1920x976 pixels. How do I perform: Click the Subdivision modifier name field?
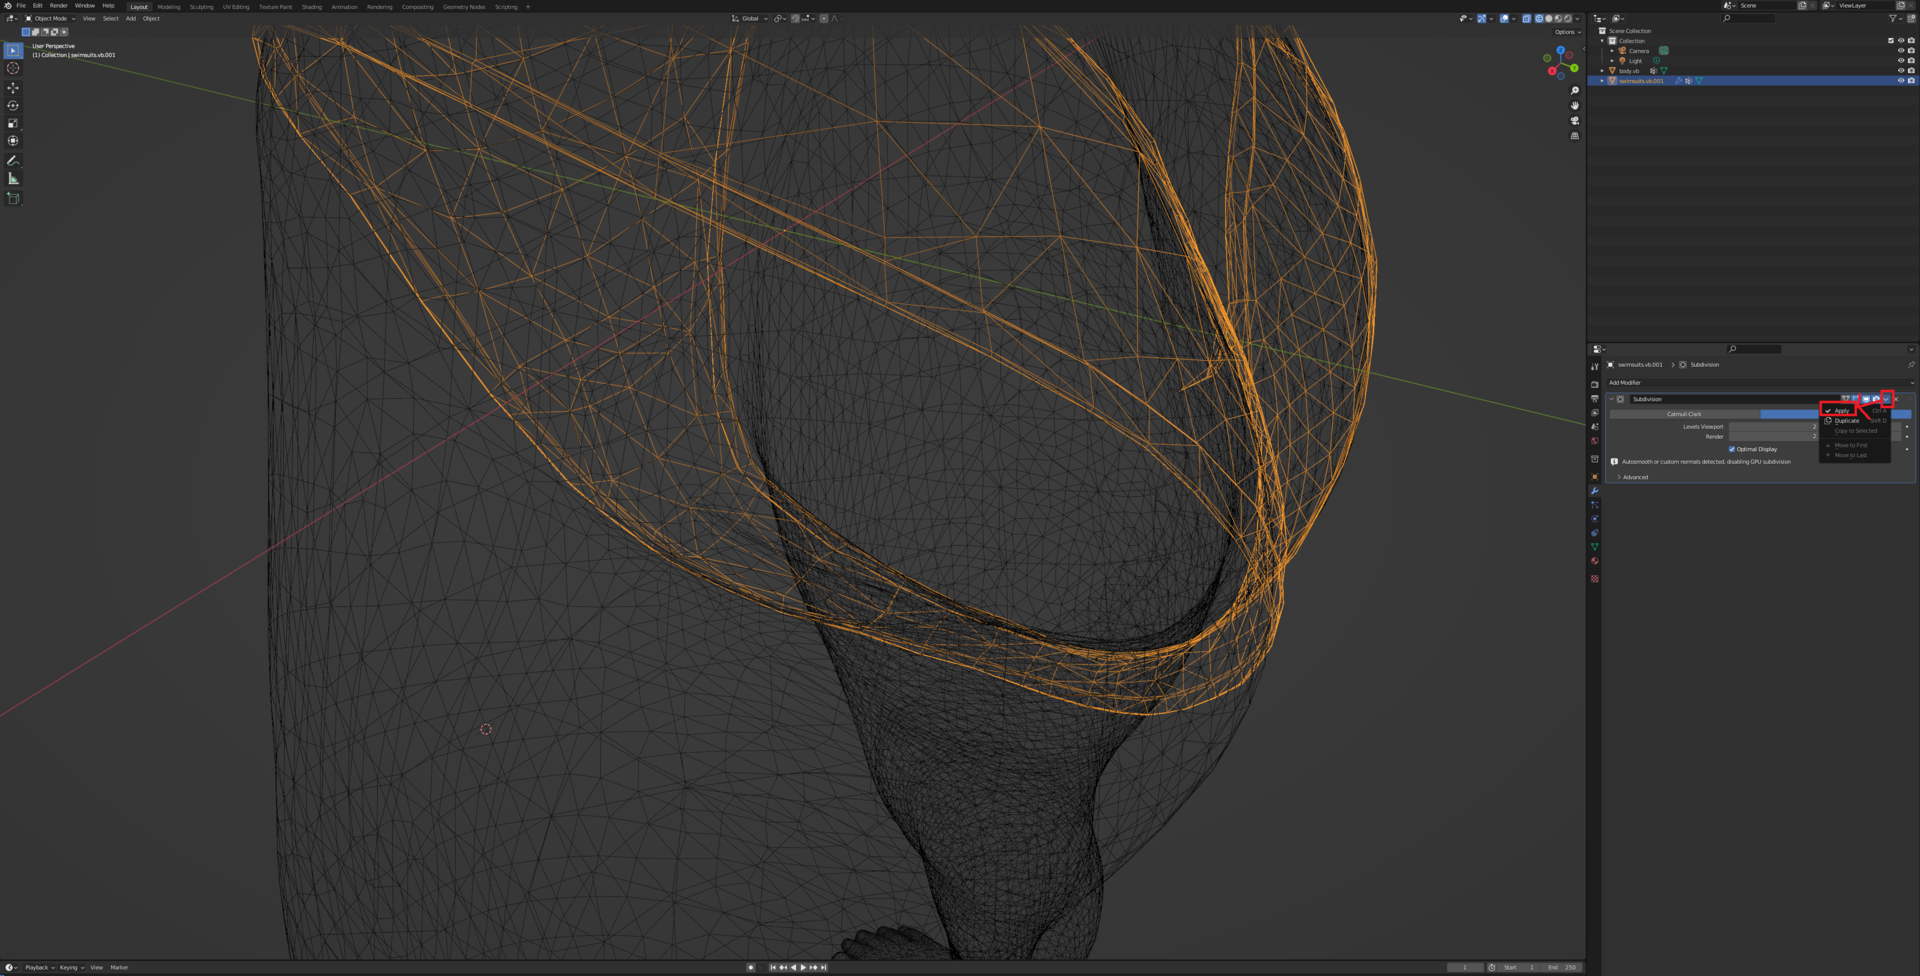coord(1733,399)
